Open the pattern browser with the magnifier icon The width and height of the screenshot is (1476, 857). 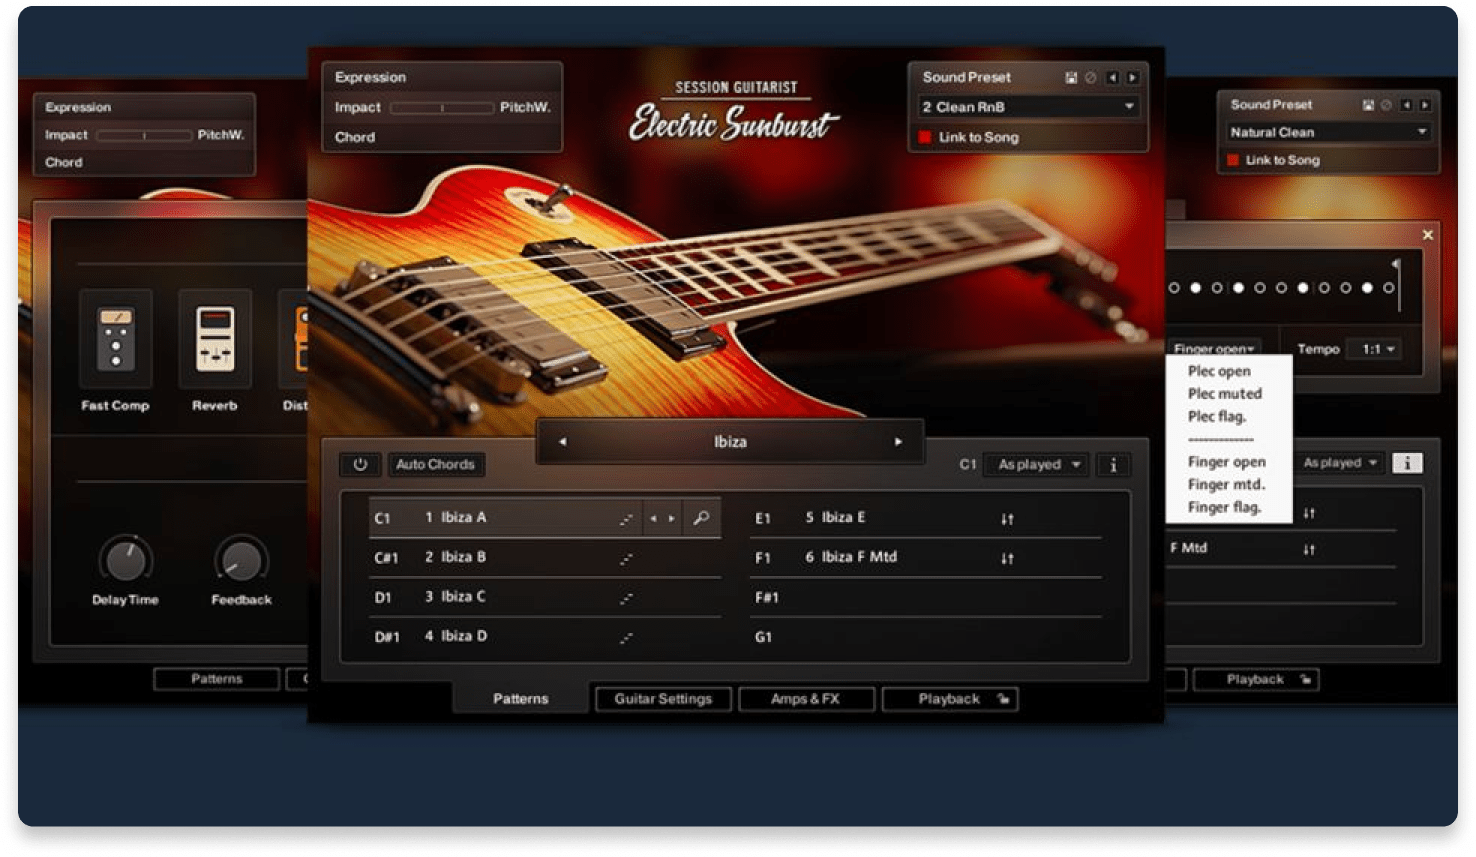point(701,517)
